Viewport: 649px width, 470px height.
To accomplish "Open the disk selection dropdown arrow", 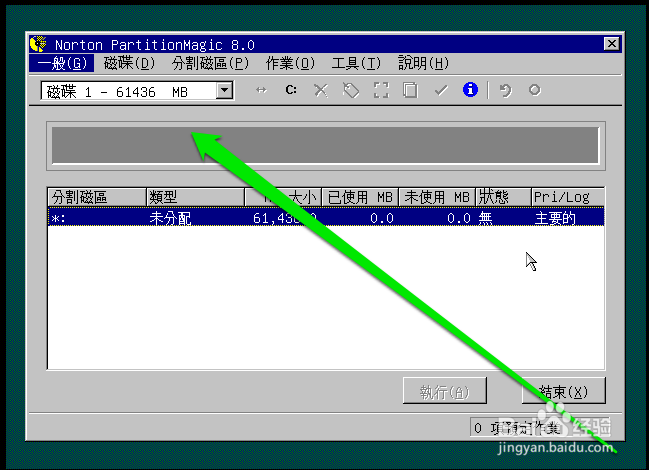I will tap(224, 90).
